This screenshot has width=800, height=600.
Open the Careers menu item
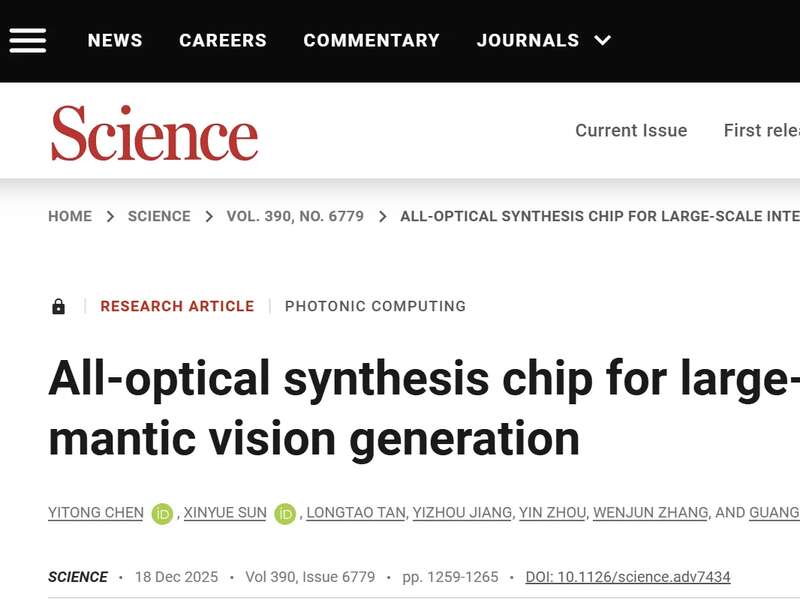[x=223, y=41]
